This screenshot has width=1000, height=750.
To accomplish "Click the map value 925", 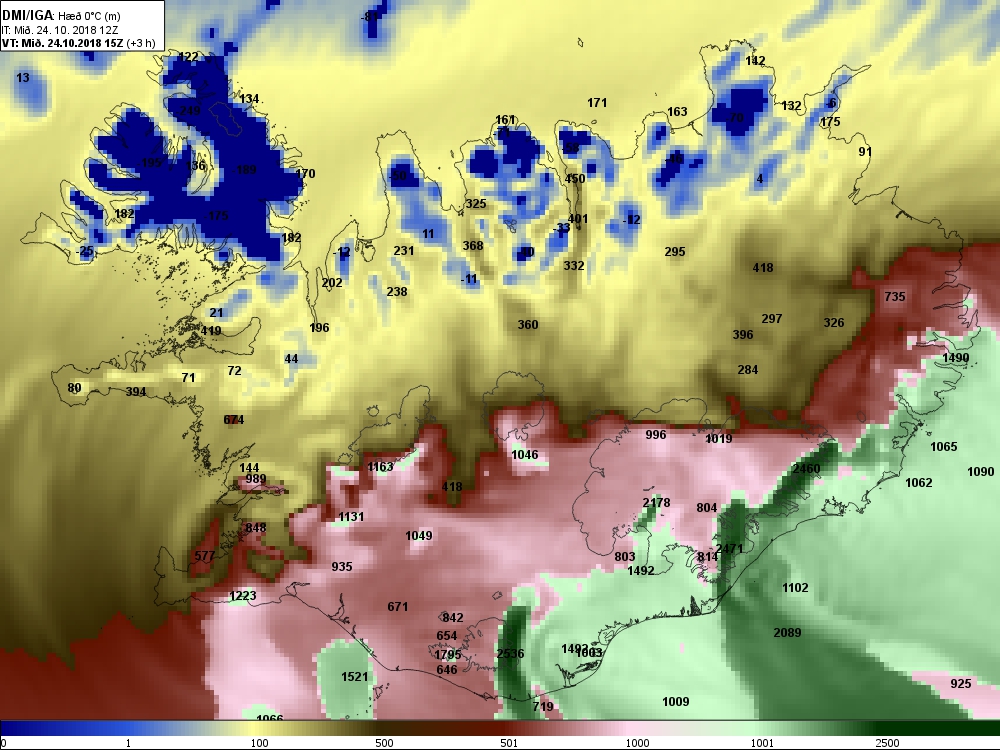I will (960, 684).
